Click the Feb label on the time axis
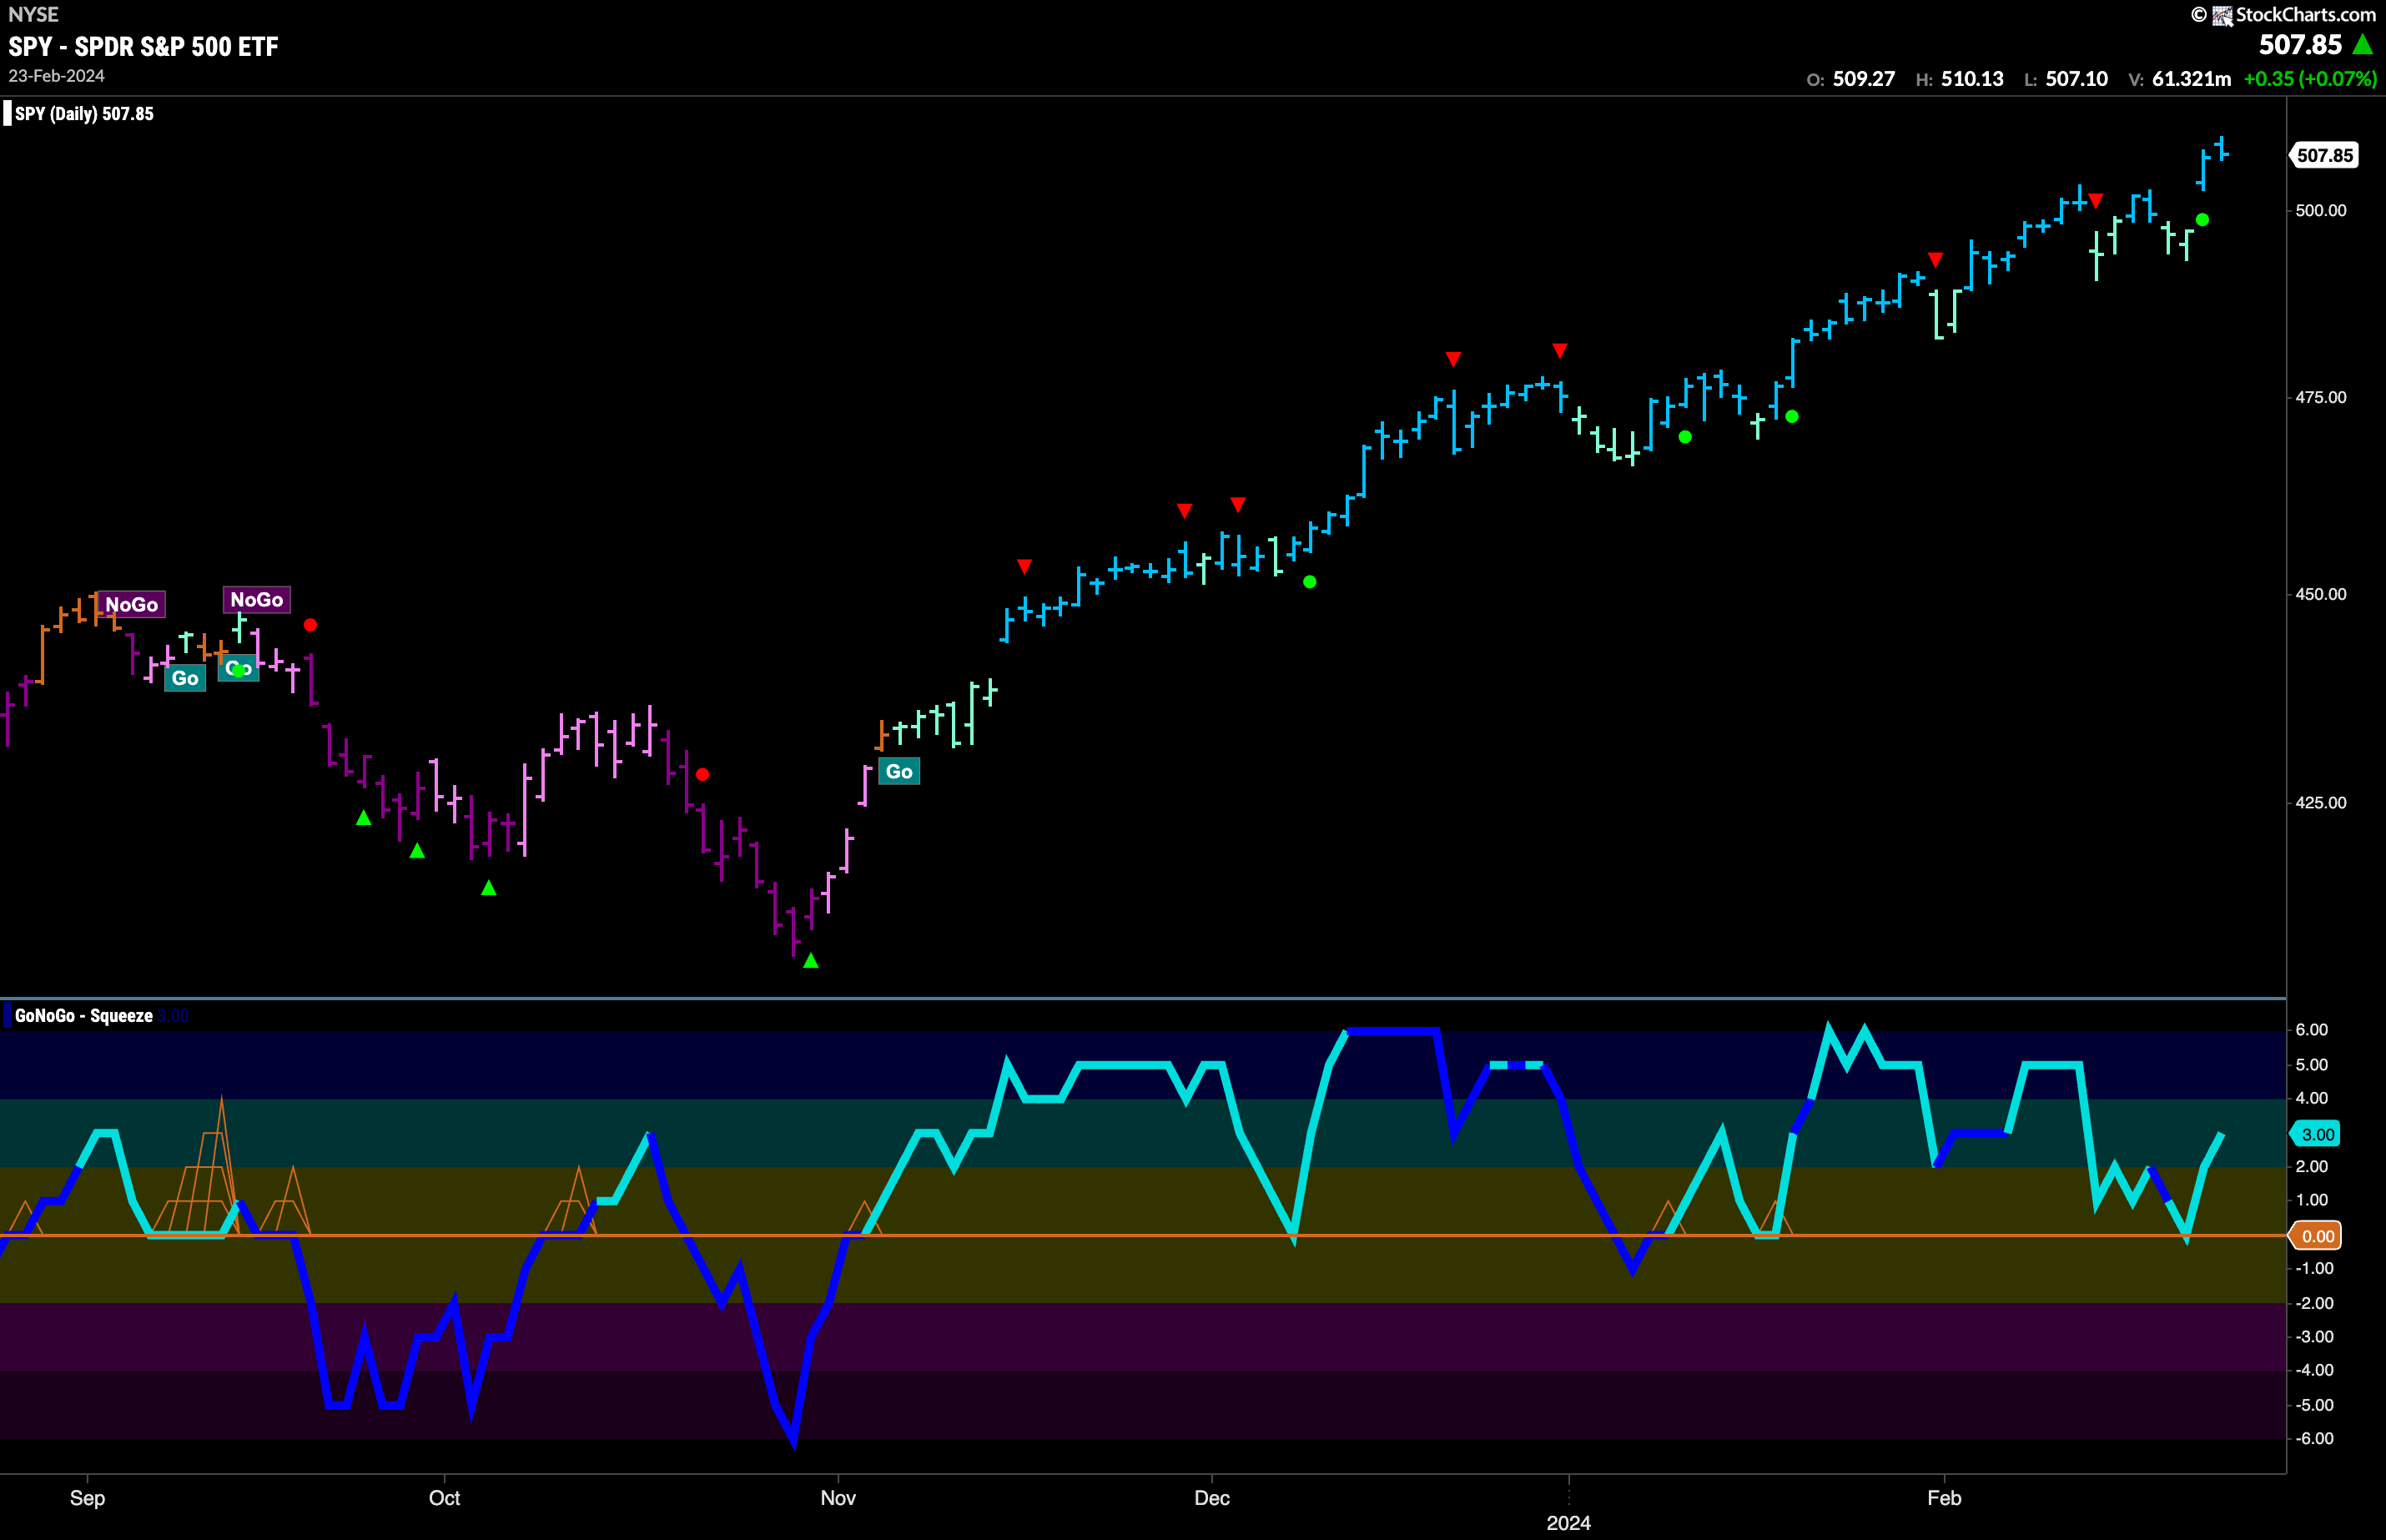 point(1944,1498)
